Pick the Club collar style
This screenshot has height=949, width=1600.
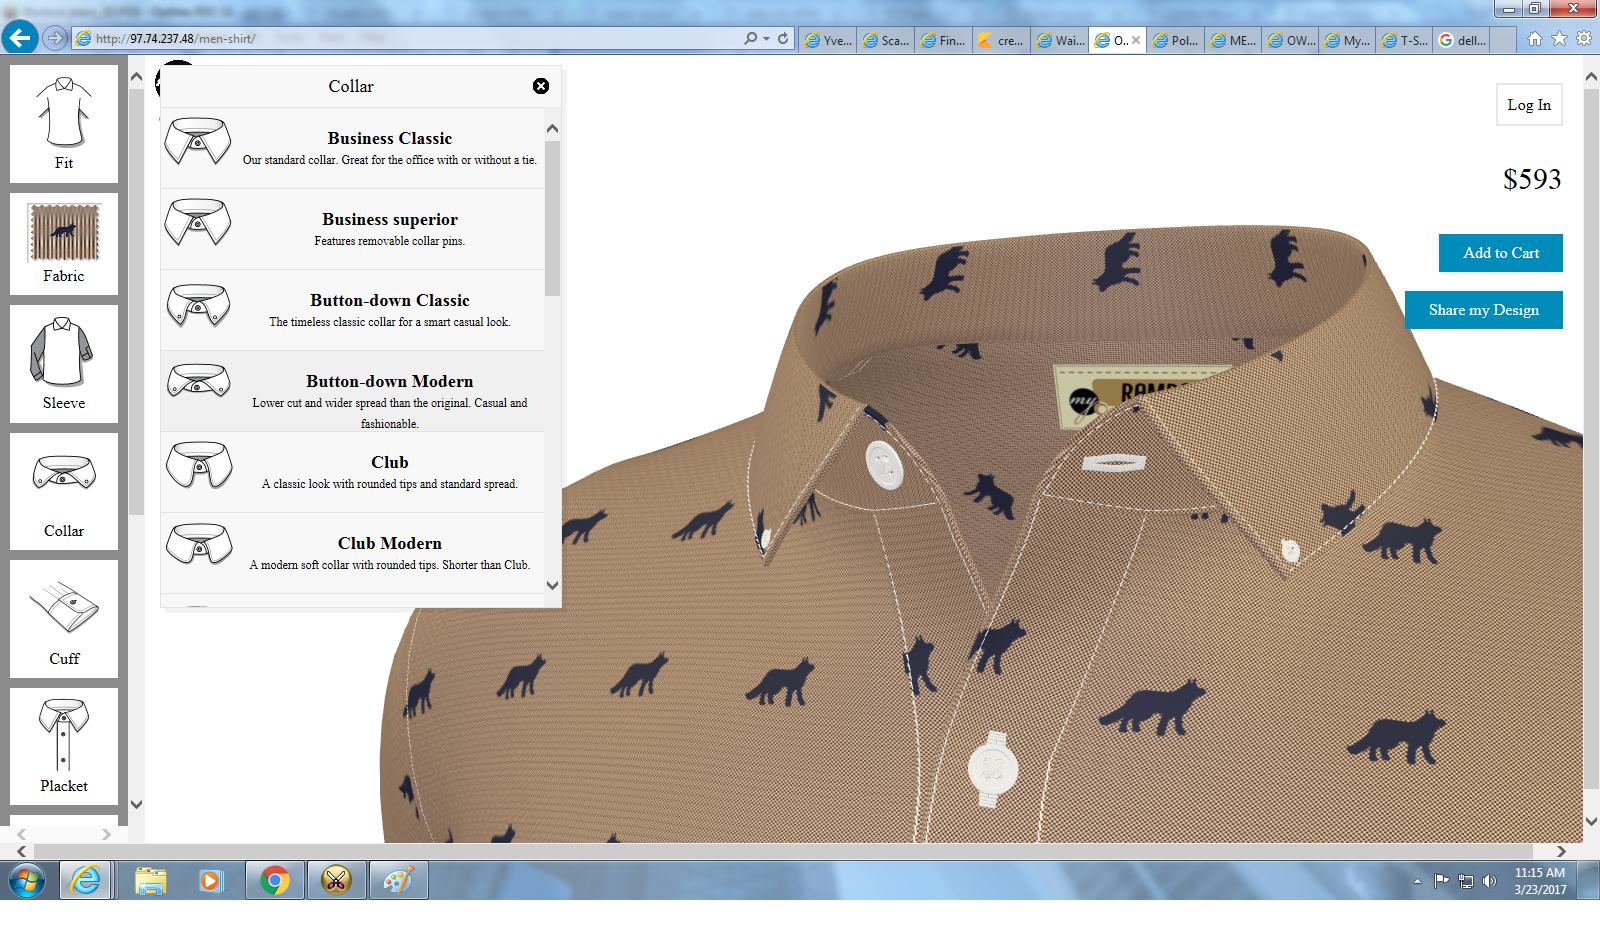tap(389, 471)
